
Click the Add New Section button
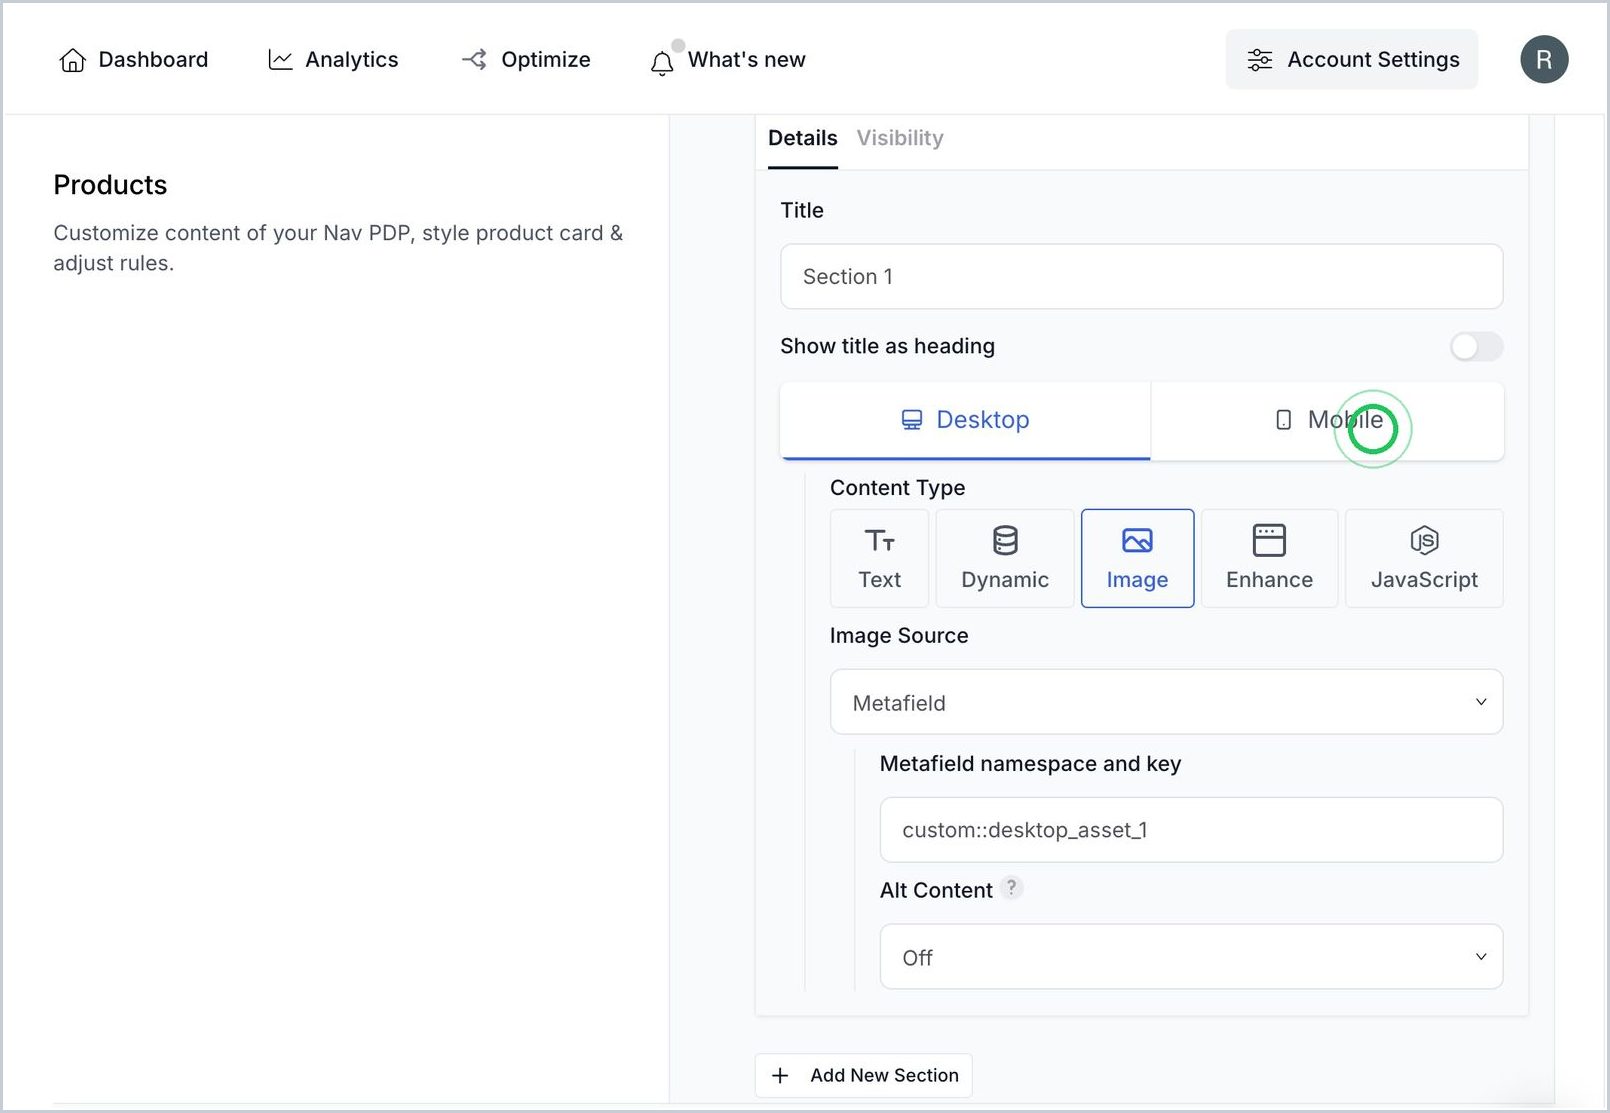click(x=864, y=1075)
